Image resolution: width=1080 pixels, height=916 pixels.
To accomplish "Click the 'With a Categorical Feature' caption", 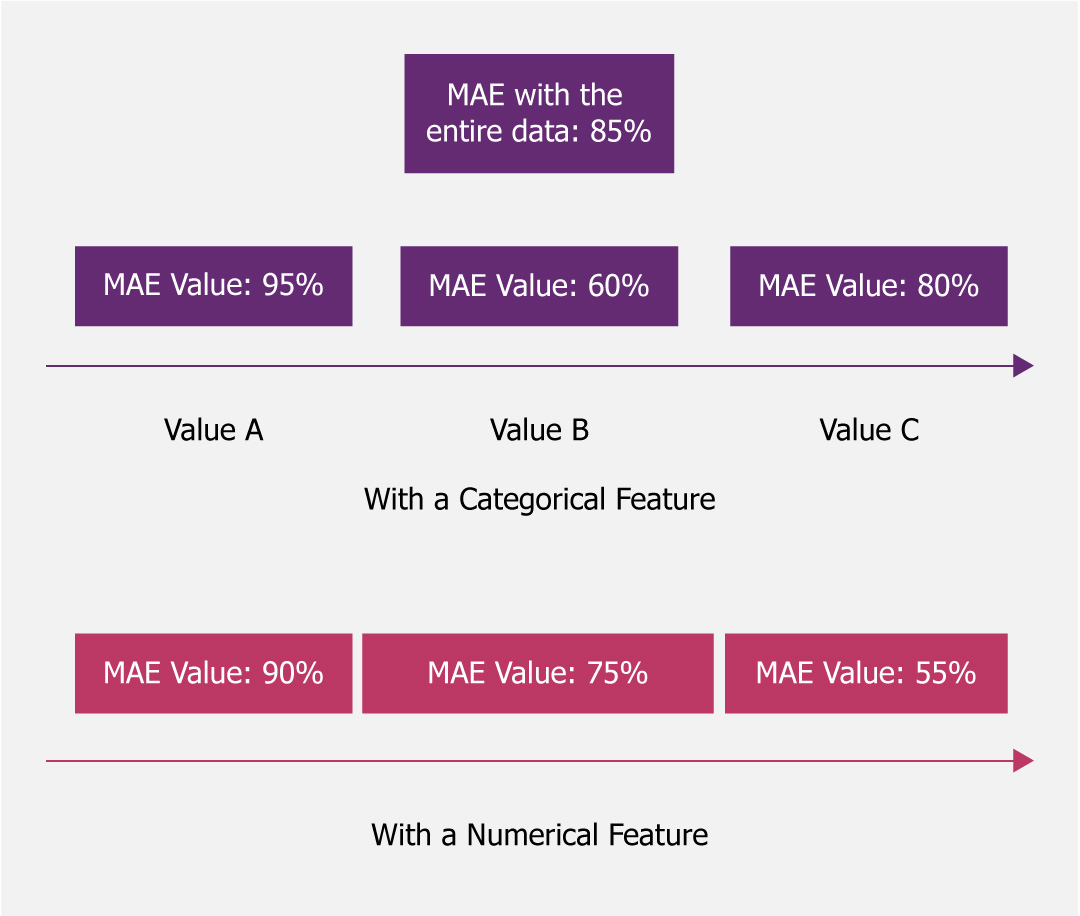I will click(x=539, y=499).
